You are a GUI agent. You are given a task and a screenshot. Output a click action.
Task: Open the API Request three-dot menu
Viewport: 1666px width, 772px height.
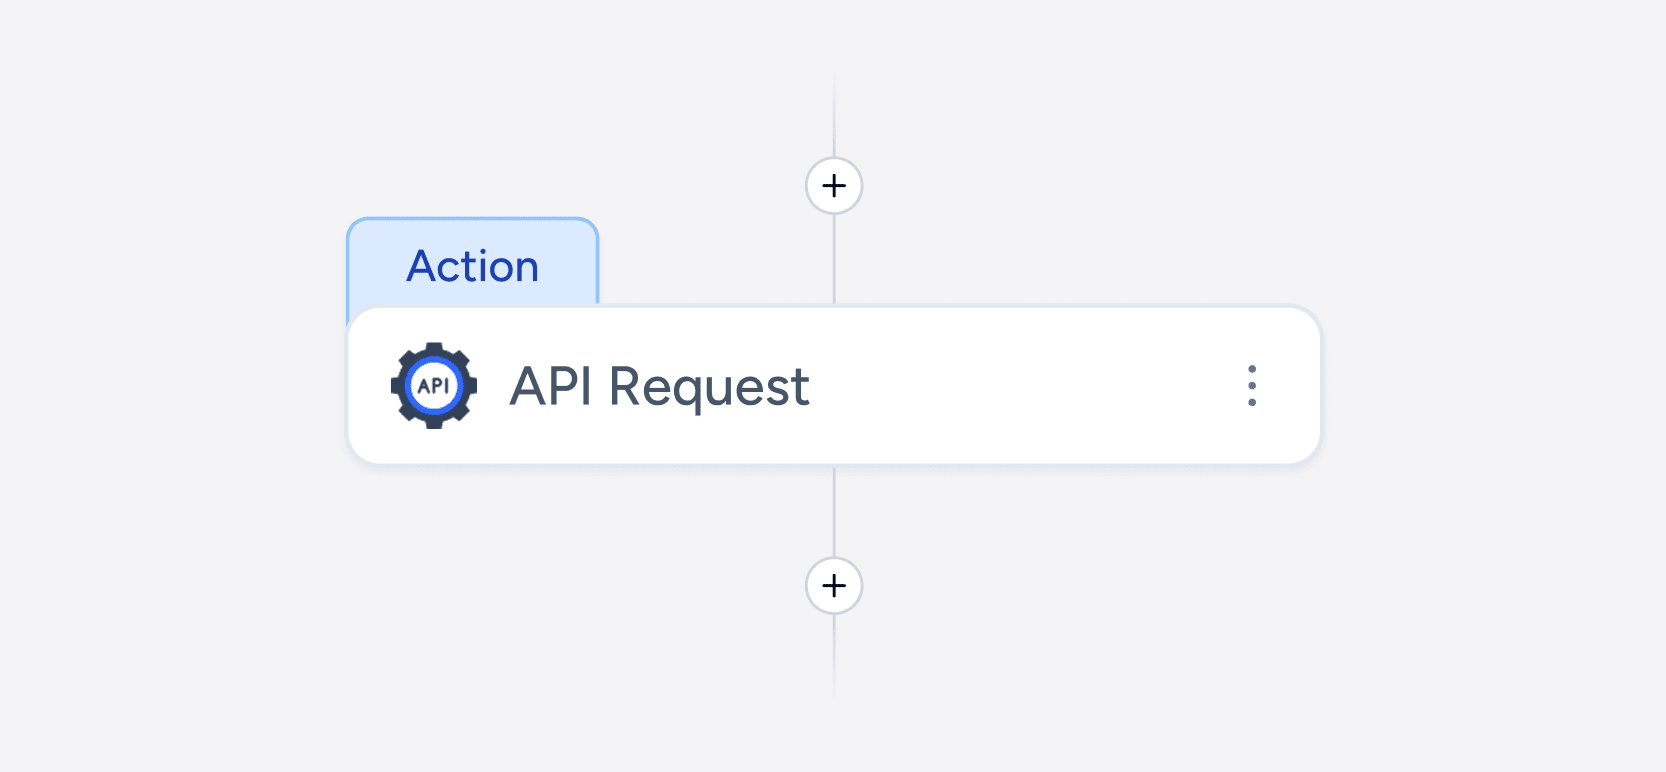(1251, 386)
